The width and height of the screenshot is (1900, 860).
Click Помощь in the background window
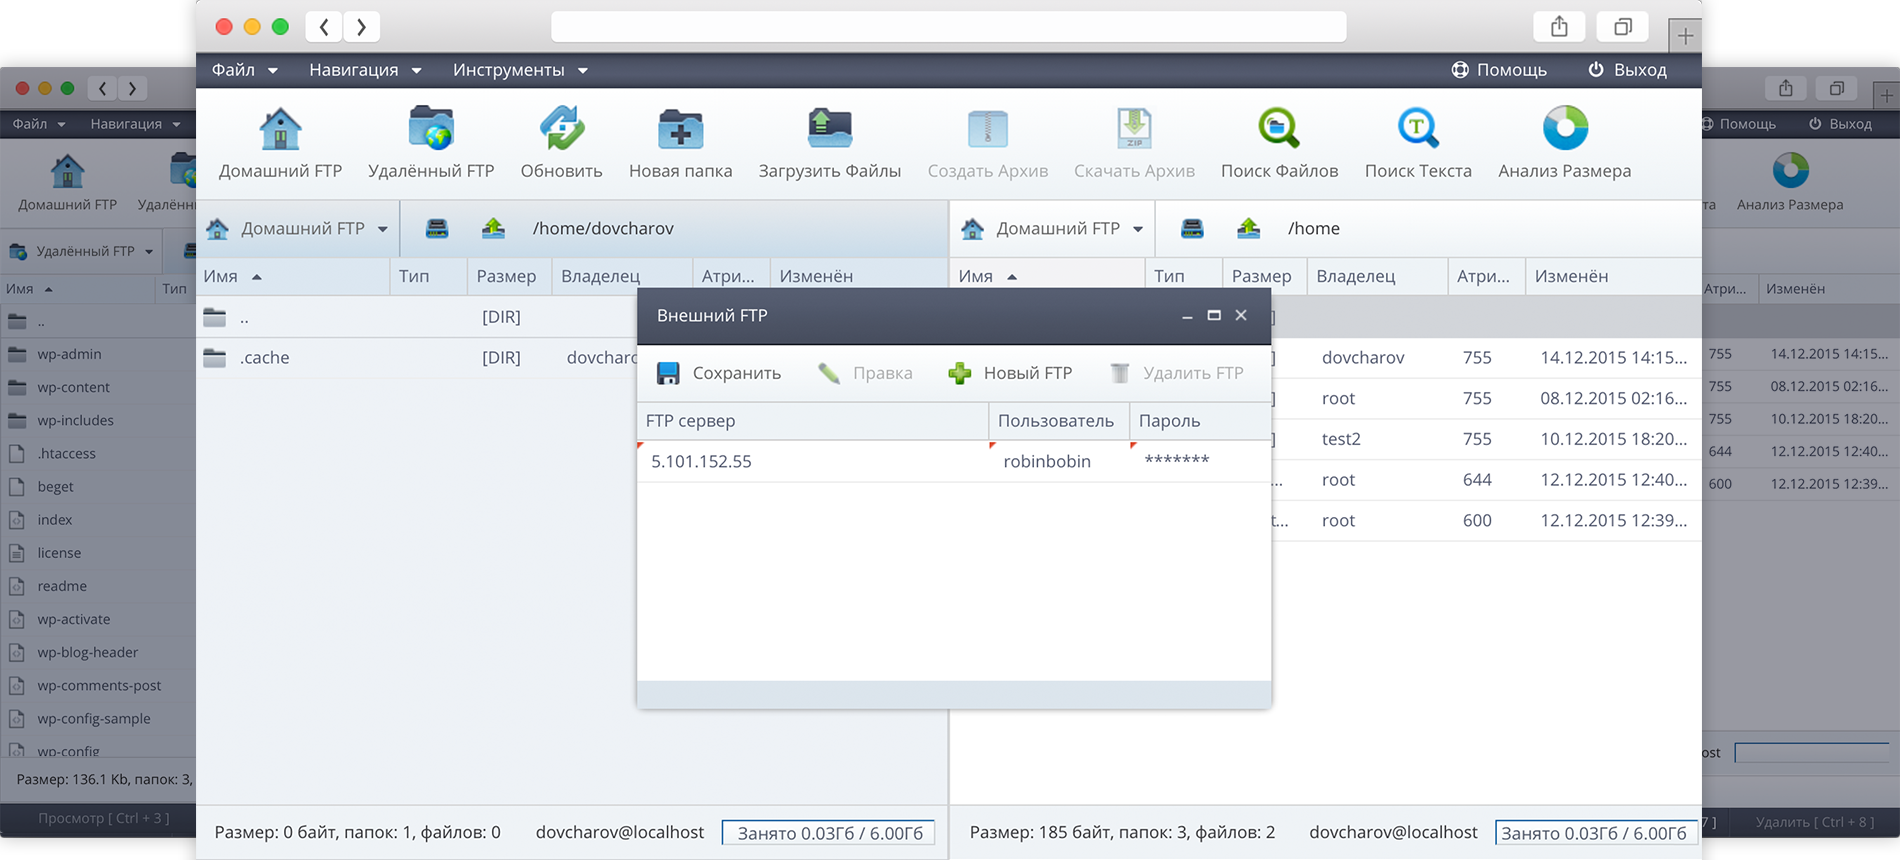(x=1738, y=124)
